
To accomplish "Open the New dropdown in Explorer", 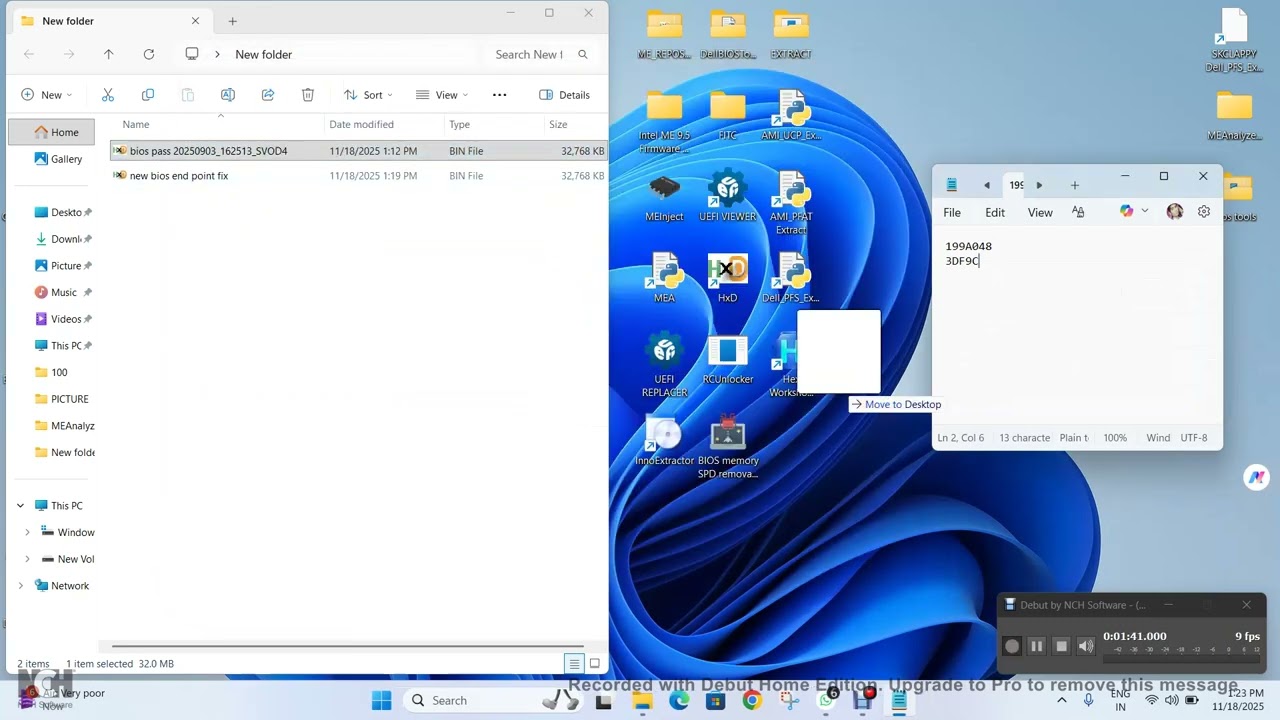I will [x=47, y=95].
